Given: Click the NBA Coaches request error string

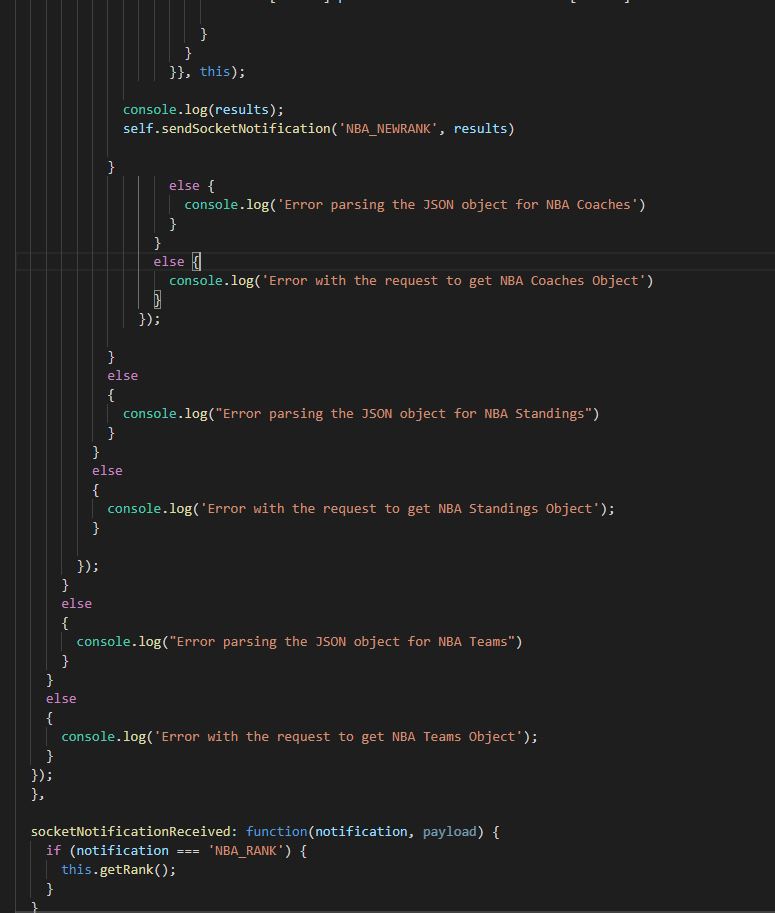Looking at the screenshot, I should (453, 281).
